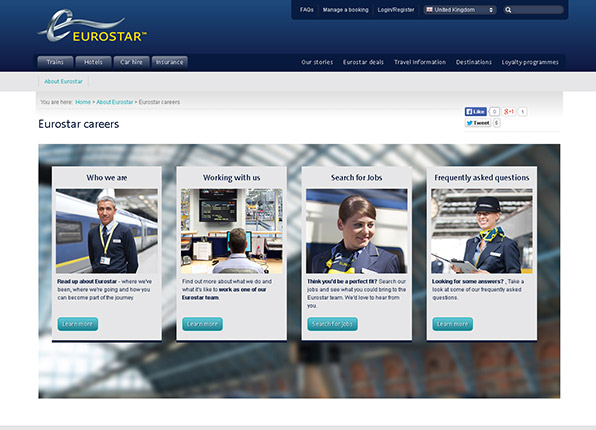The image size is (596, 430).
Task: Click inside the header search field
Action: click(x=537, y=10)
